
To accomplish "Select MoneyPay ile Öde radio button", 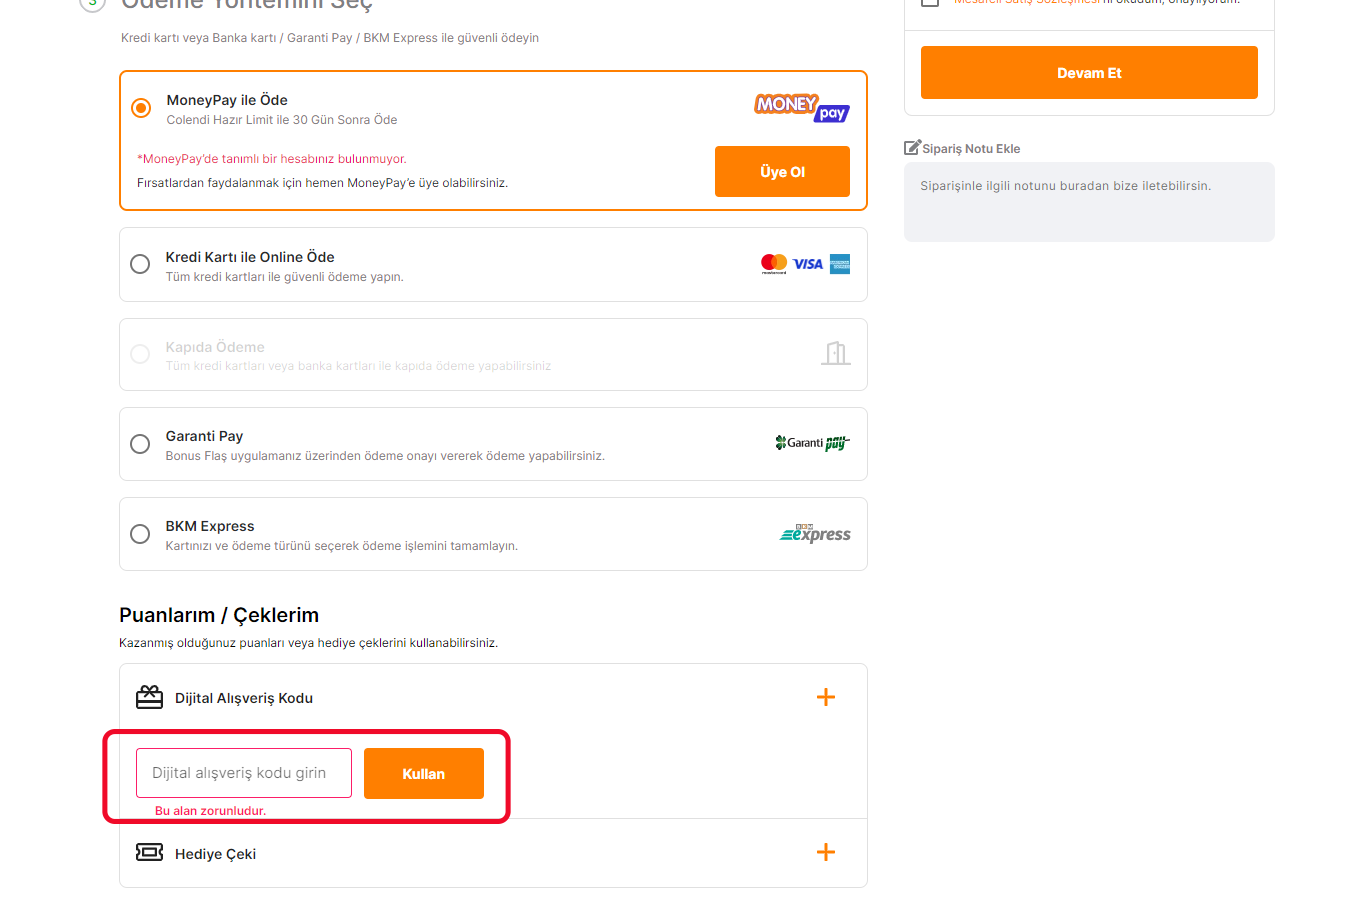I will (141, 107).
